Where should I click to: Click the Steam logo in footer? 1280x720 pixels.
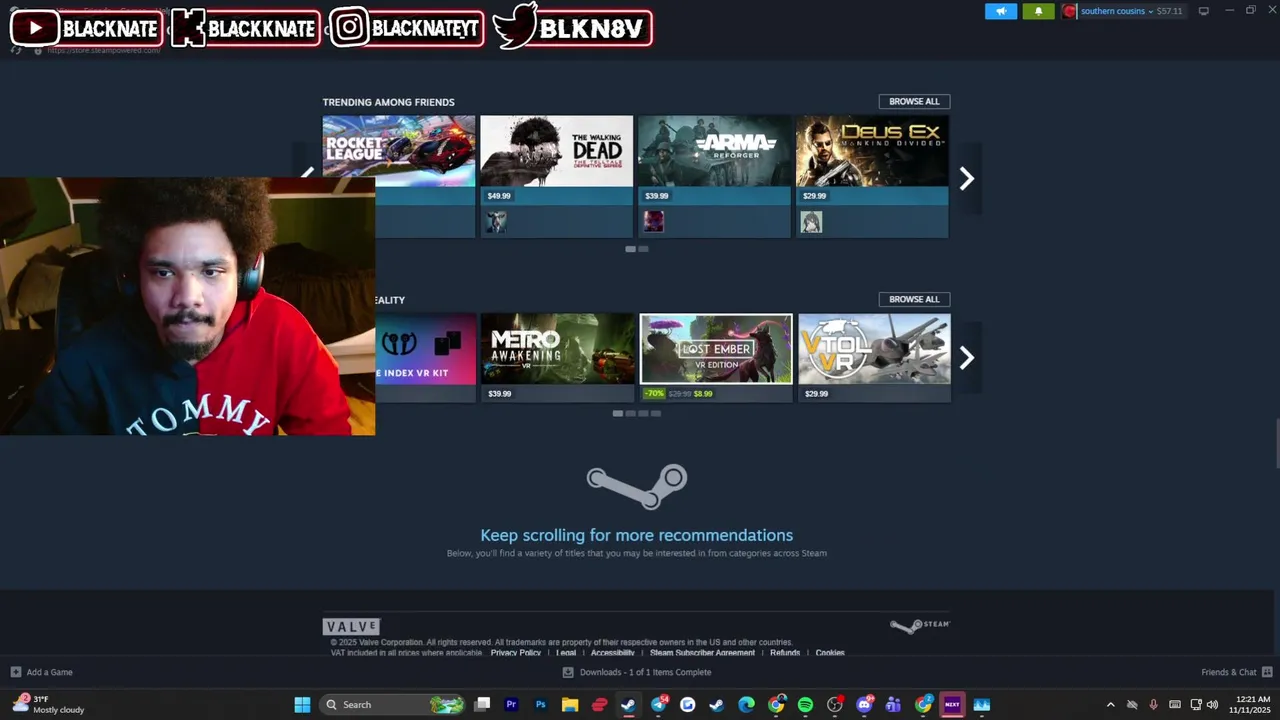[x=920, y=626]
